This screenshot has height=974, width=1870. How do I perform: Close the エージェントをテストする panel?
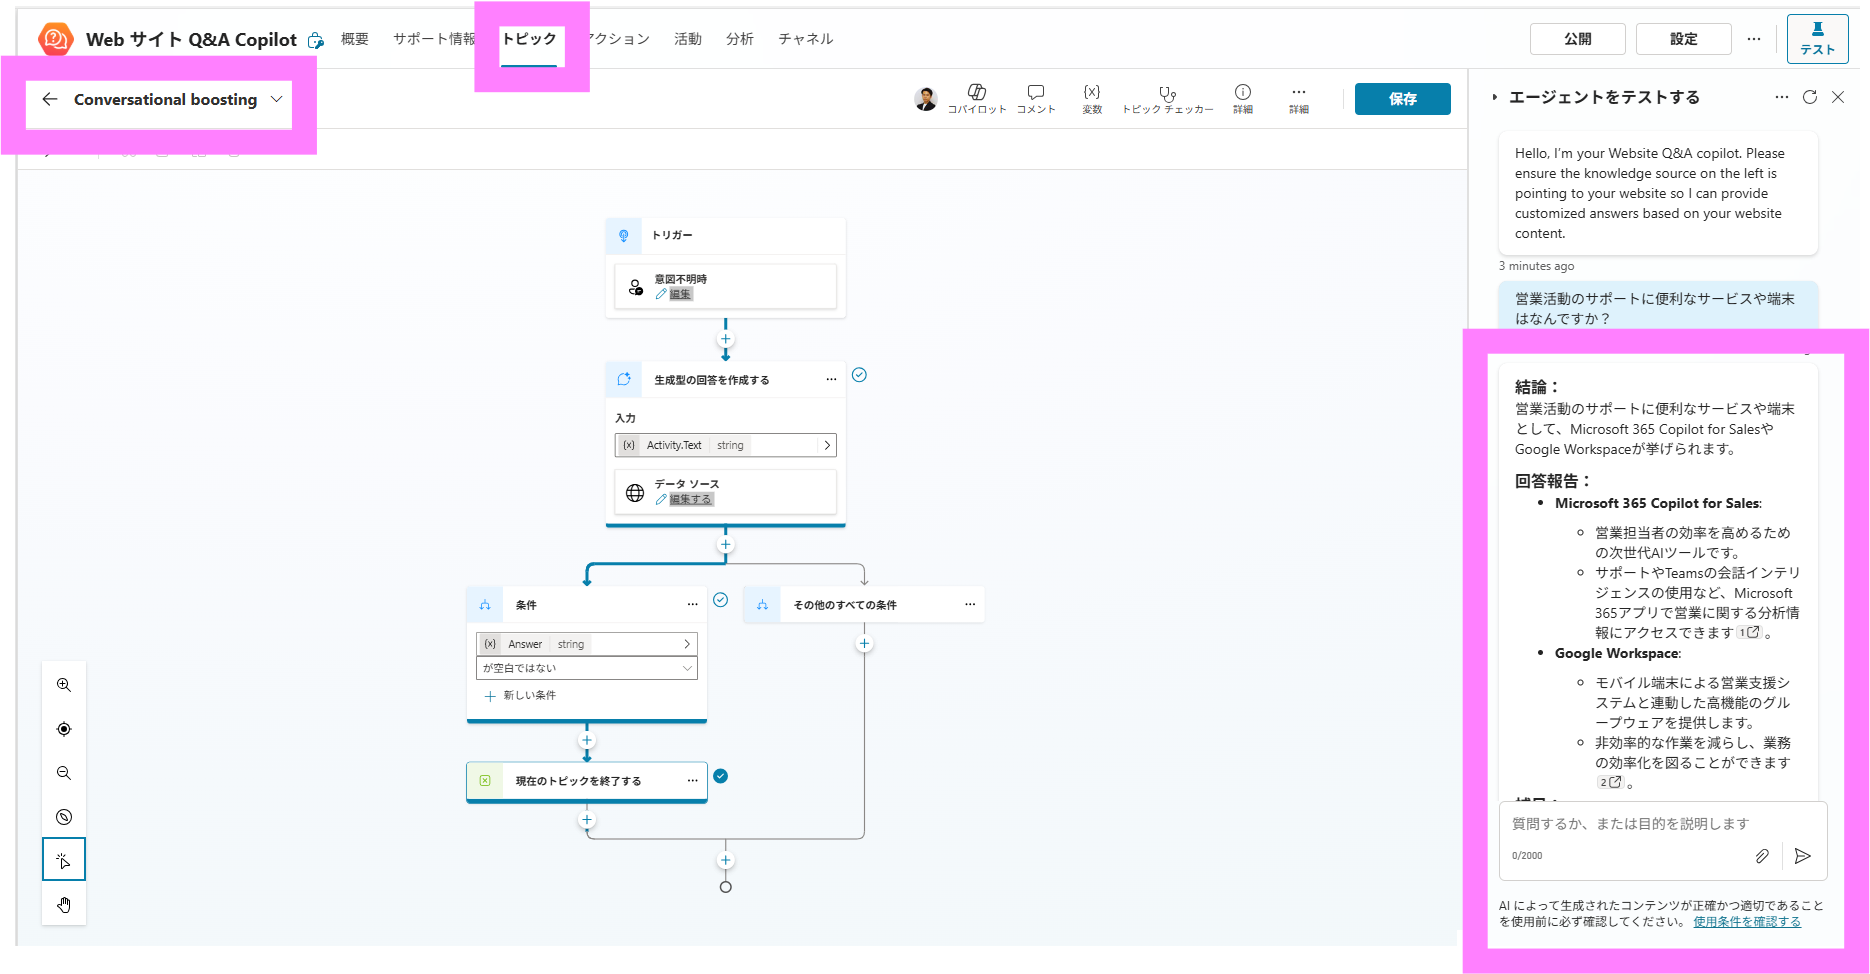(1838, 97)
